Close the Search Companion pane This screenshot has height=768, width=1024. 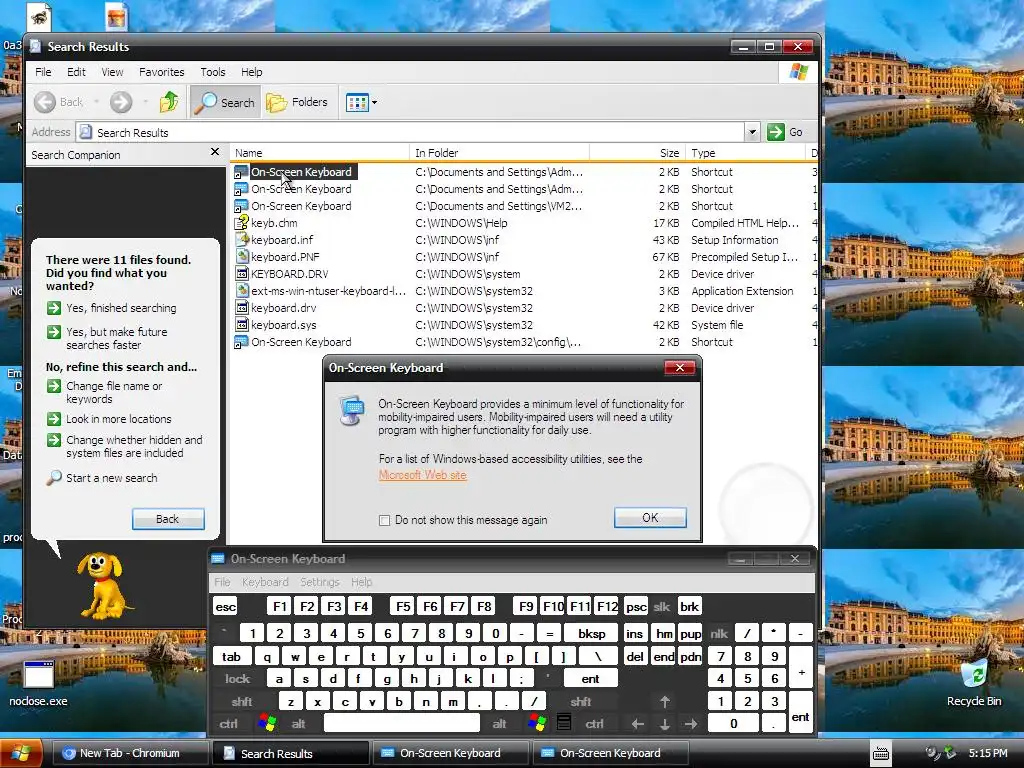click(215, 152)
